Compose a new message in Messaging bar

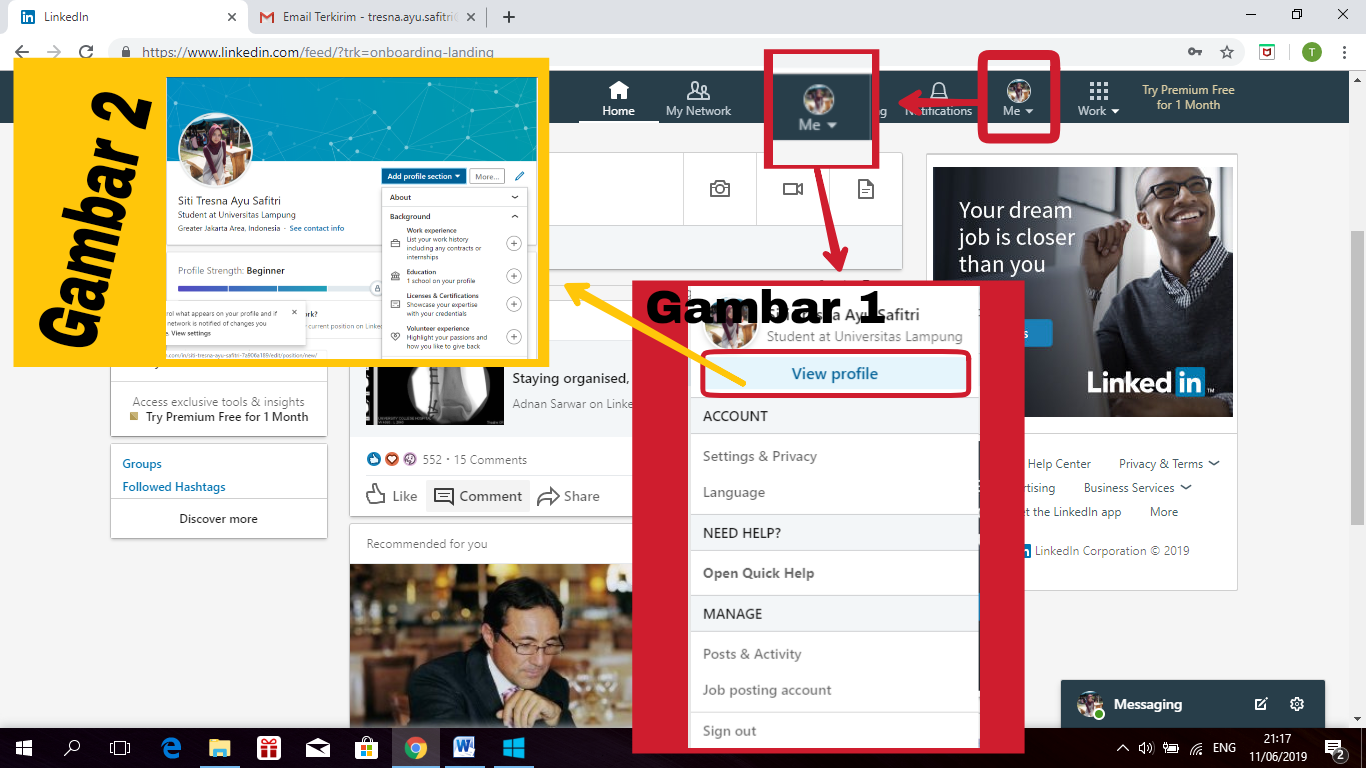tap(1261, 704)
